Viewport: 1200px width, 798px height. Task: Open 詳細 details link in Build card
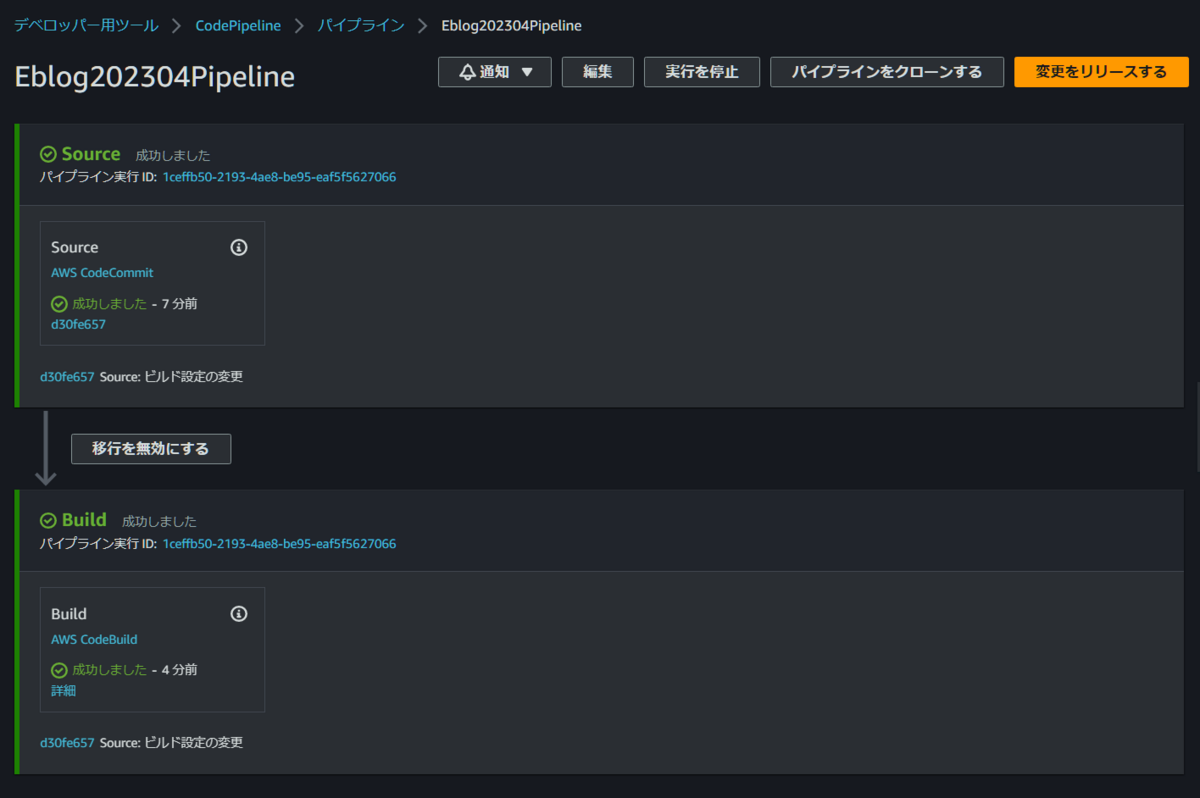63,690
